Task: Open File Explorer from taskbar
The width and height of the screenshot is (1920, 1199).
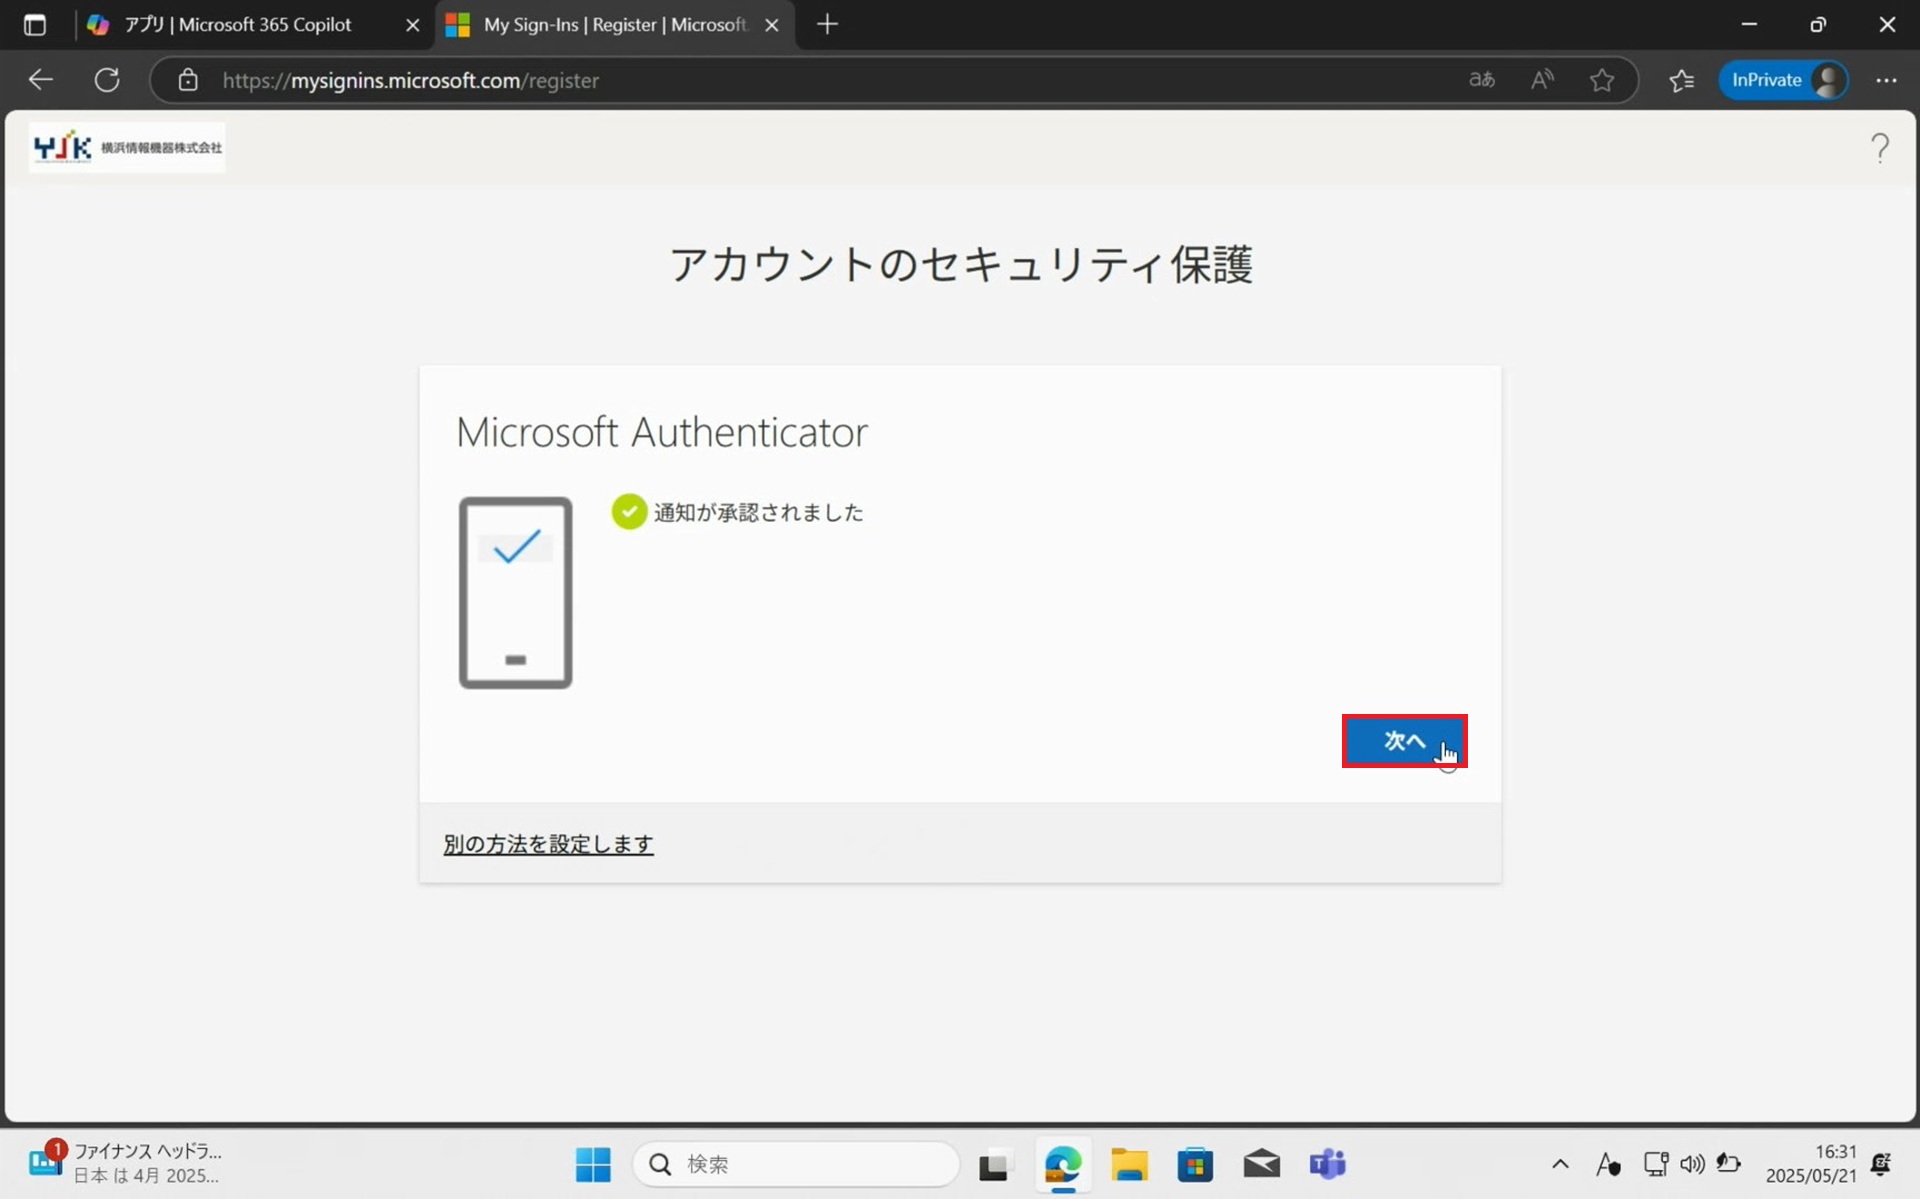Action: [x=1129, y=1164]
